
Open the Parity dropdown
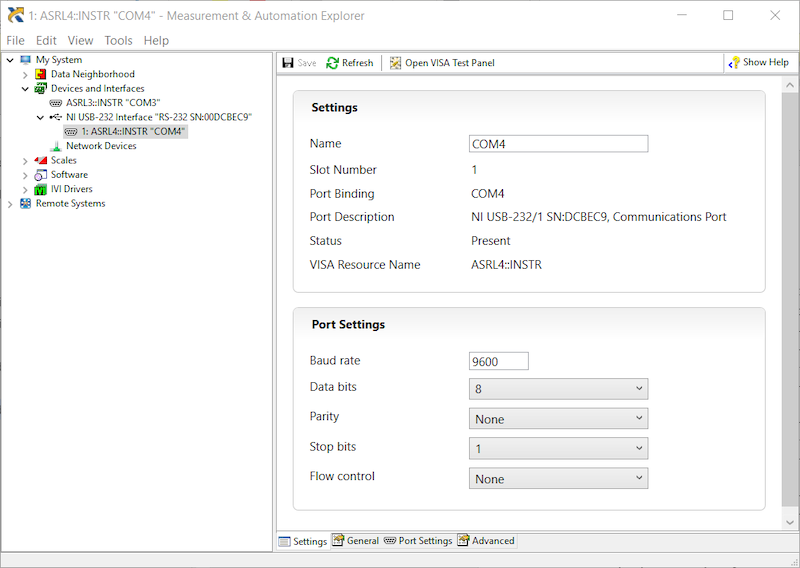pyautogui.click(x=559, y=418)
